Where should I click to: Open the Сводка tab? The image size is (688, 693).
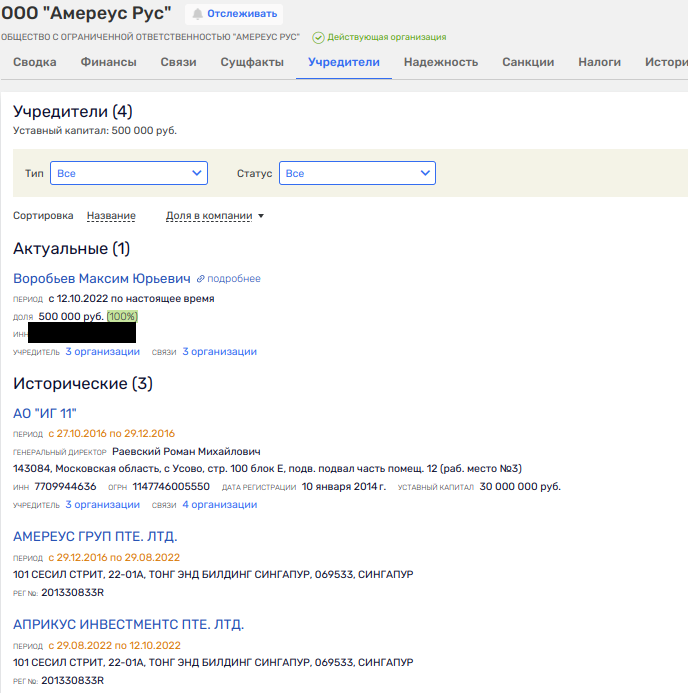point(34,62)
